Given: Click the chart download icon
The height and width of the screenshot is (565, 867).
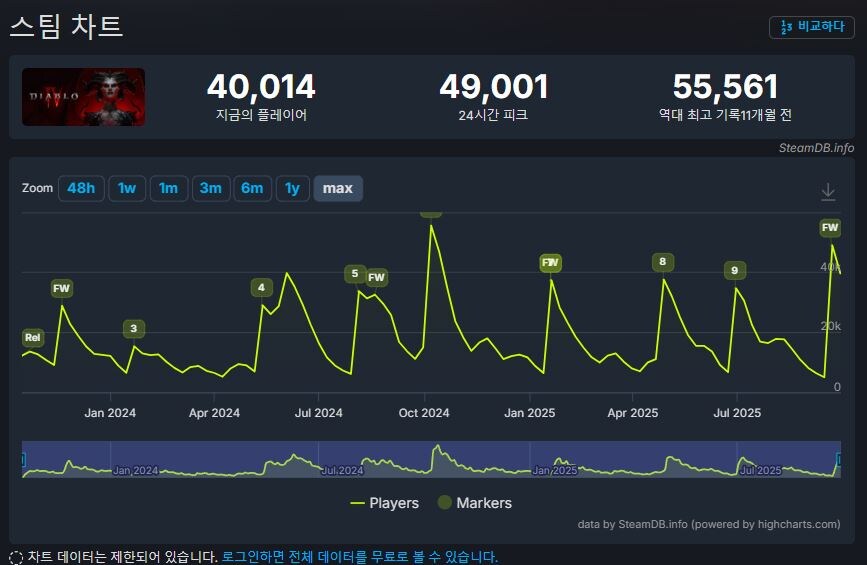Looking at the screenshot, I should coord(828,191).
